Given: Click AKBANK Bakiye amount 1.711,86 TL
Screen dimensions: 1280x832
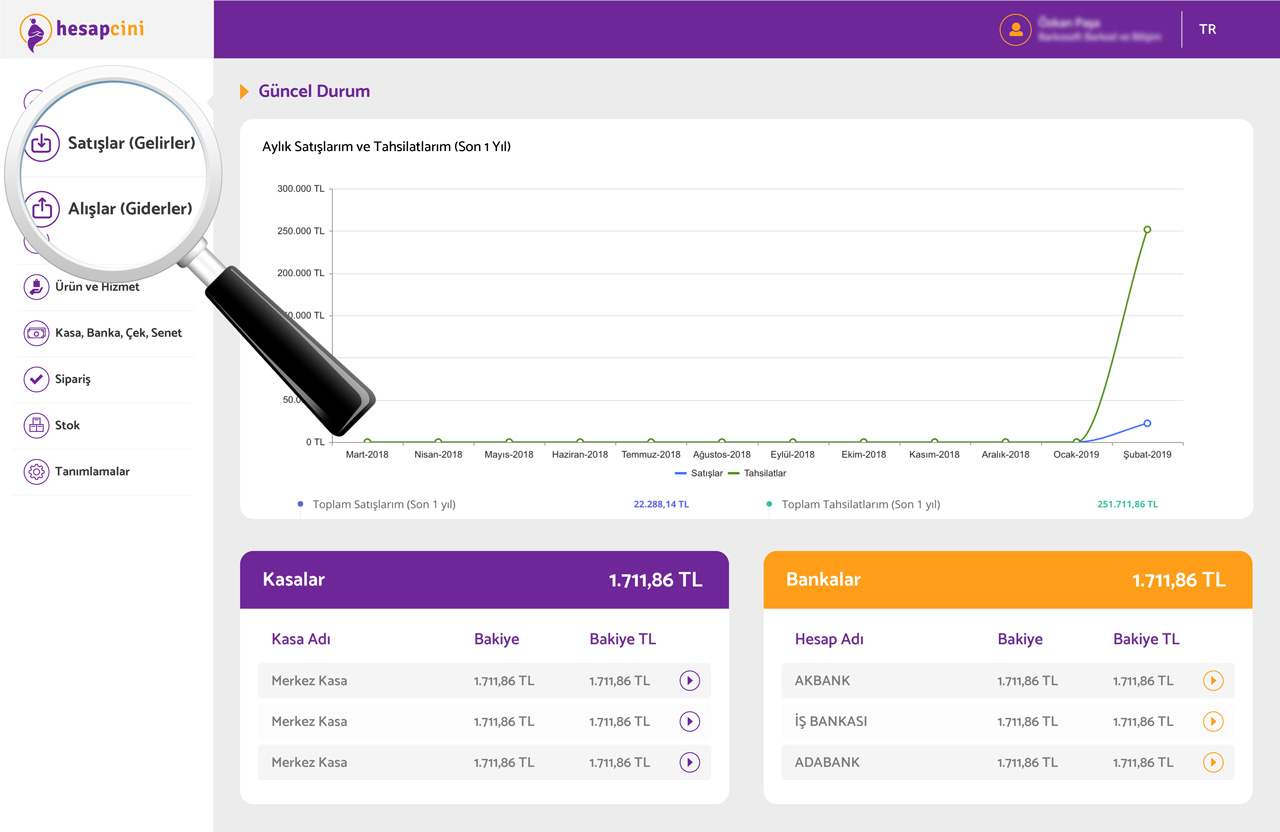Looking at the screenshot, I should click(1027, 681).
